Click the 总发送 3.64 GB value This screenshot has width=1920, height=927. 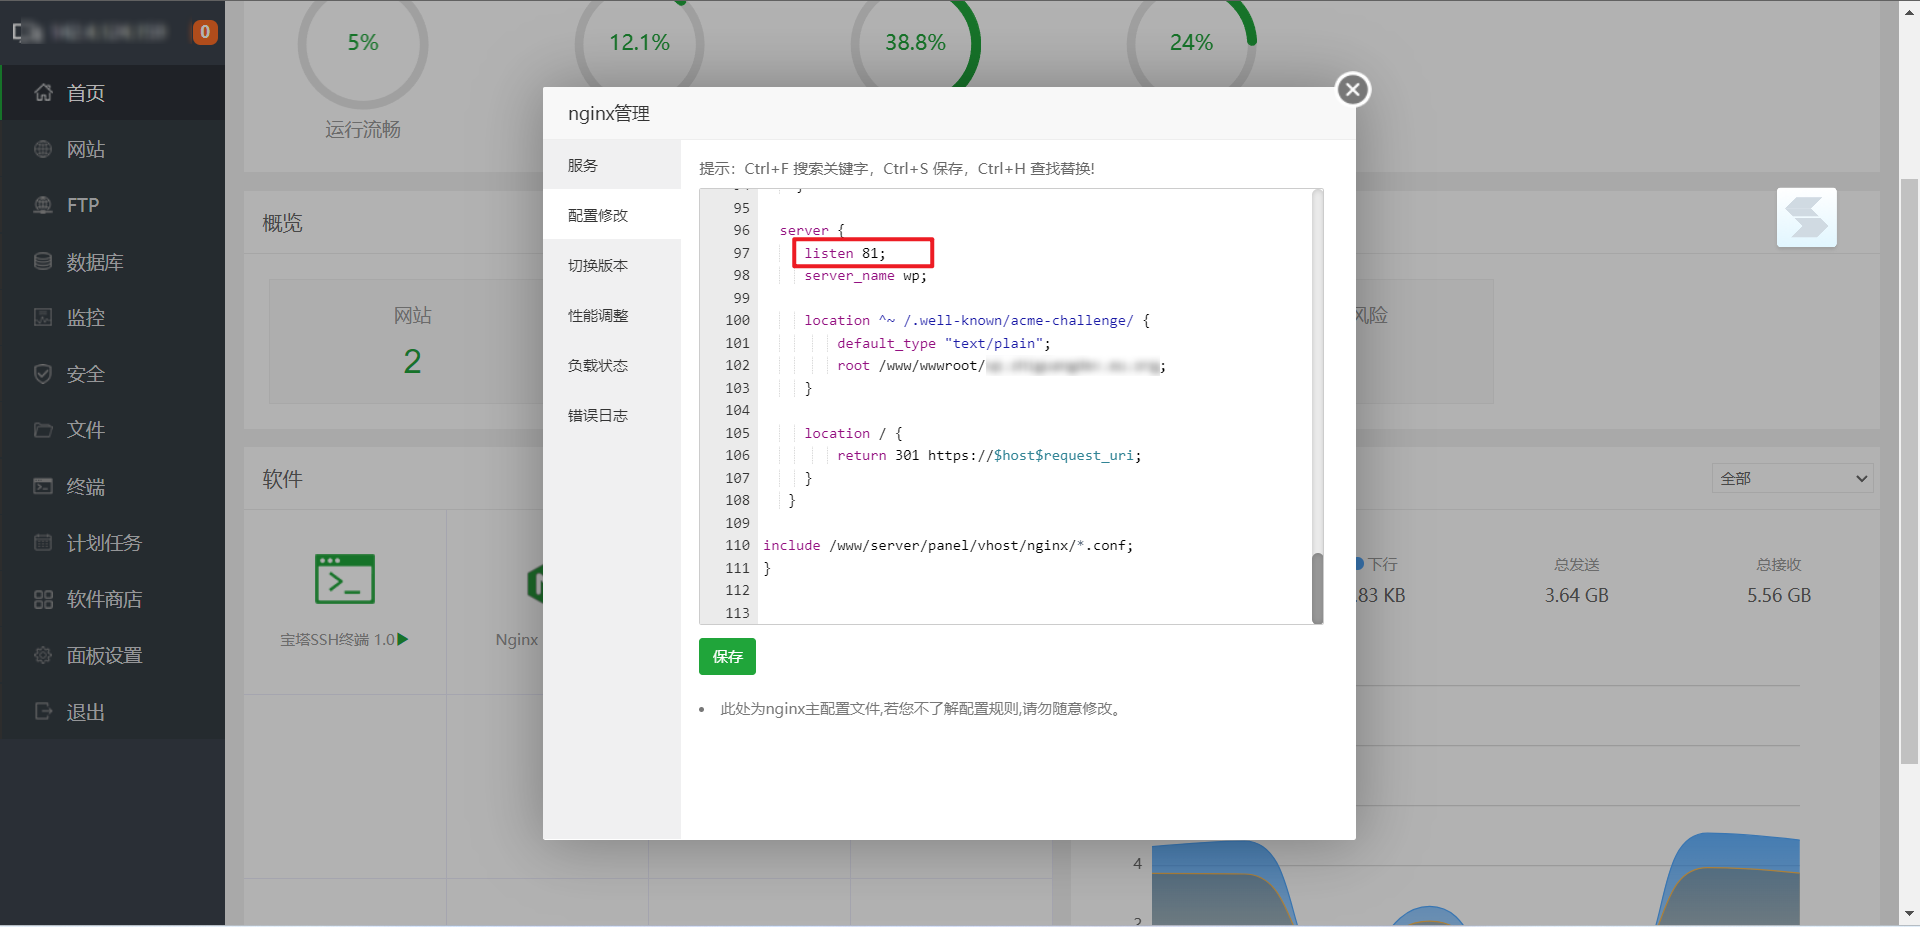coord(1576,595)
